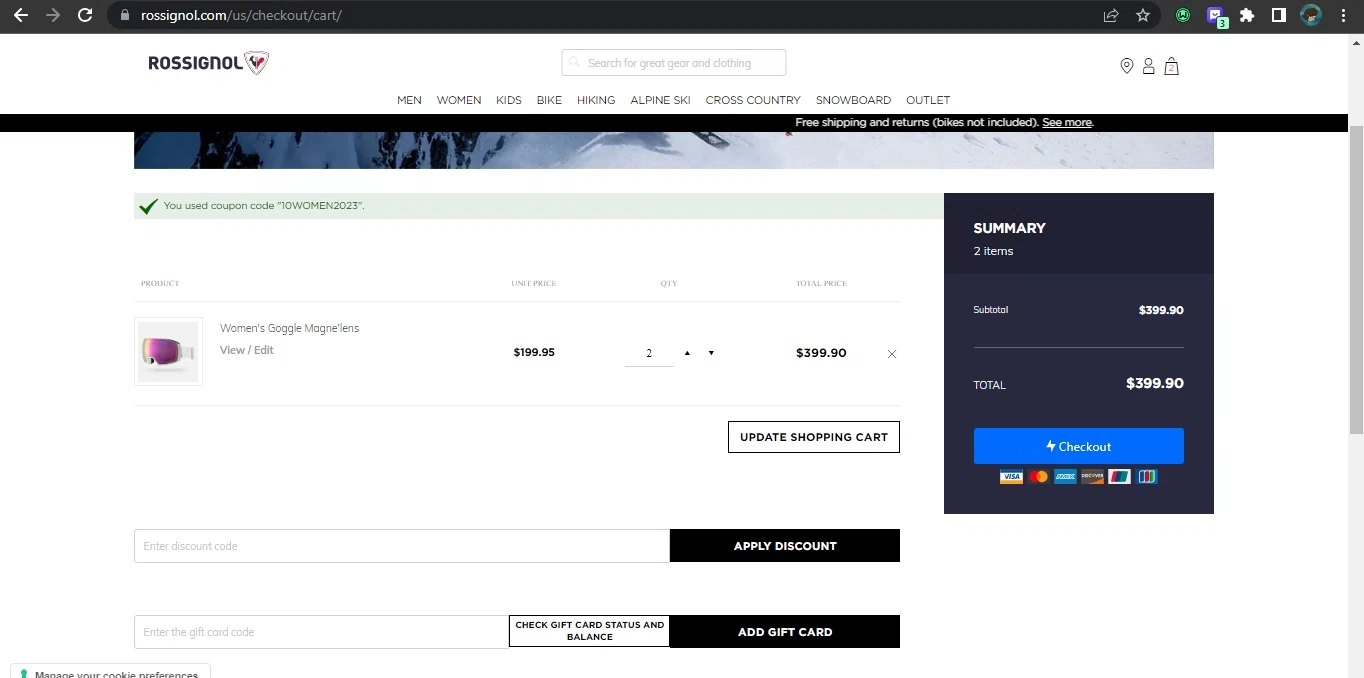
Task: Open the purple extension with badge 3
Action: (1216, 16)
